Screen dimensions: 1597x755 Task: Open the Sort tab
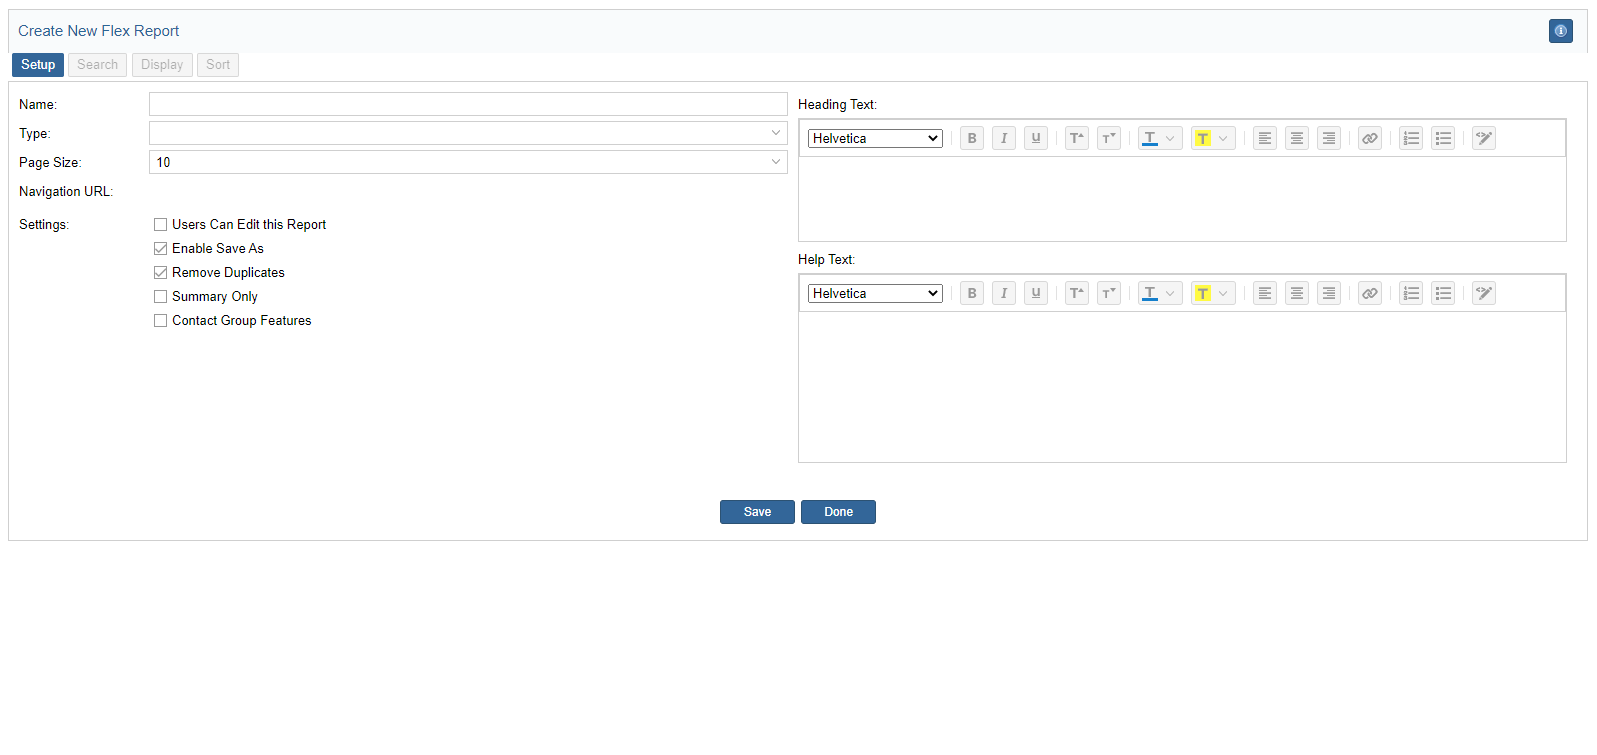(218, 65)
